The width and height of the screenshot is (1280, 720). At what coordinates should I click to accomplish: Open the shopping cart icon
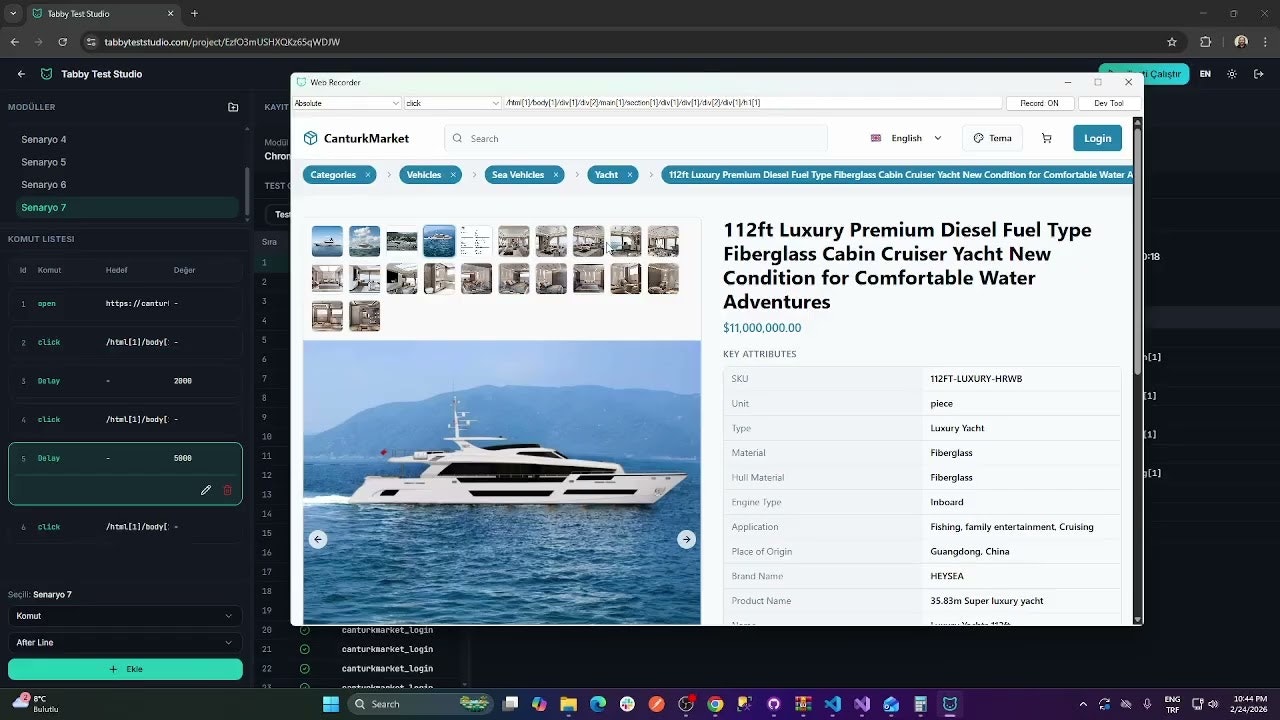pos(1046,138)
